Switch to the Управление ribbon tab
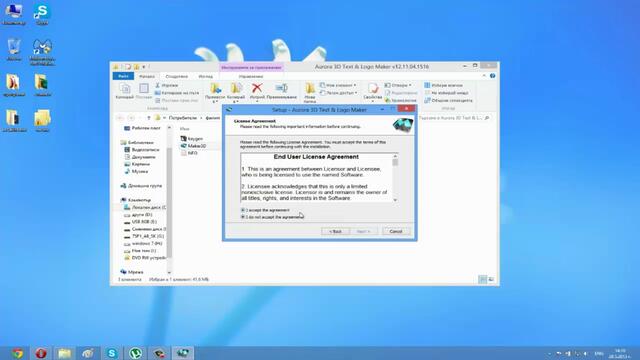This screenshot has width=640, height=360. point(251,76)
